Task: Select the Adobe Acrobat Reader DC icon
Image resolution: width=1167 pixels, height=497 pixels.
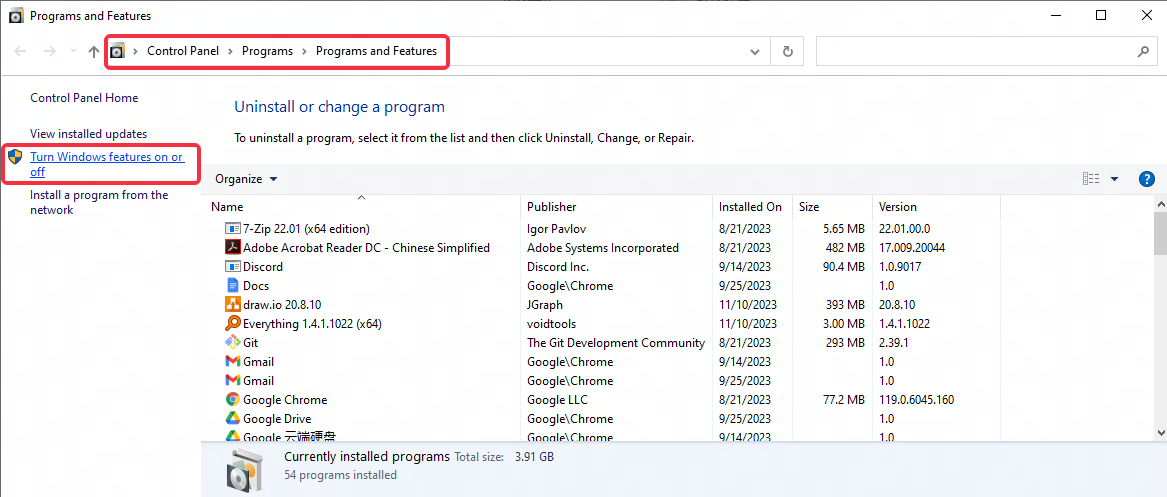Action: tap(233, 248)
